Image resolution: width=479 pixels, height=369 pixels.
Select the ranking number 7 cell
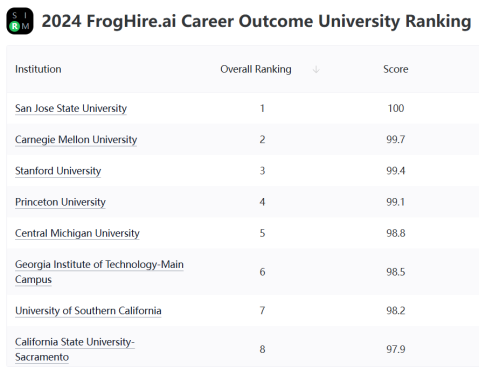262,311
